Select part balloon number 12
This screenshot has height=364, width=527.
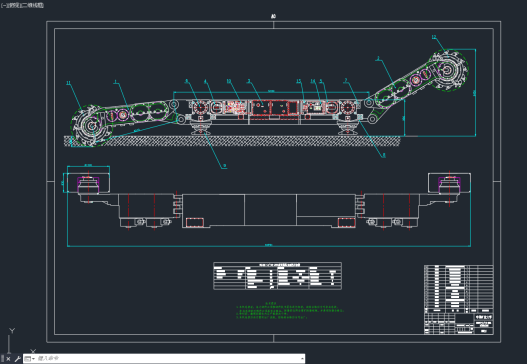coord(434,37)
